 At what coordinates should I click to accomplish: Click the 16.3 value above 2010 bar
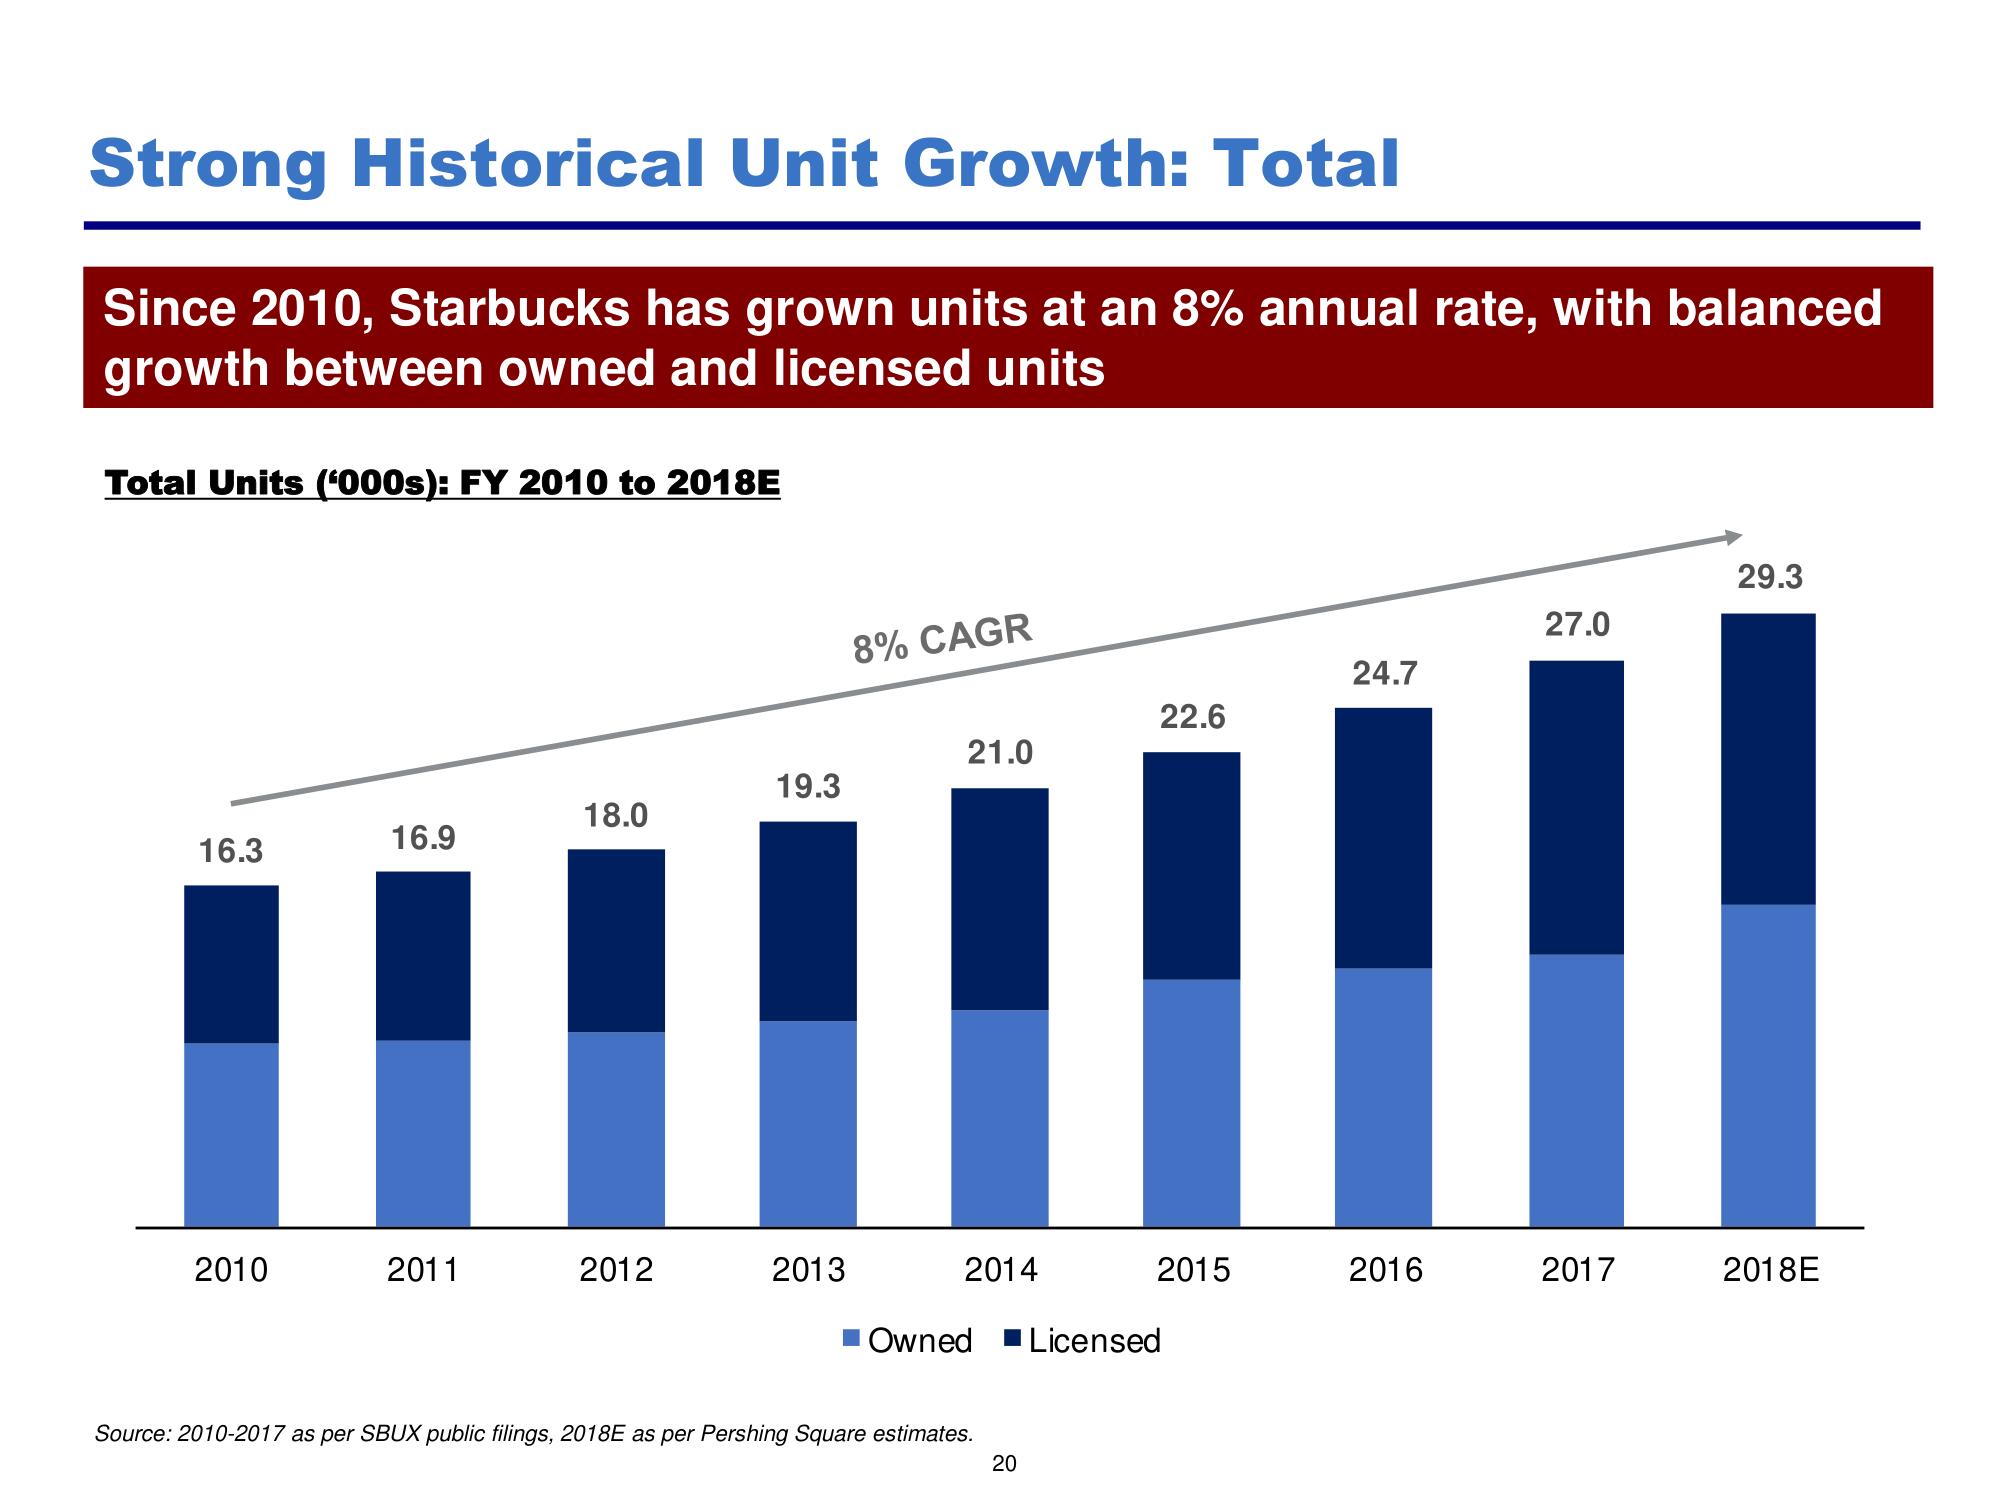pyautogui.click(x=231, y=852)
